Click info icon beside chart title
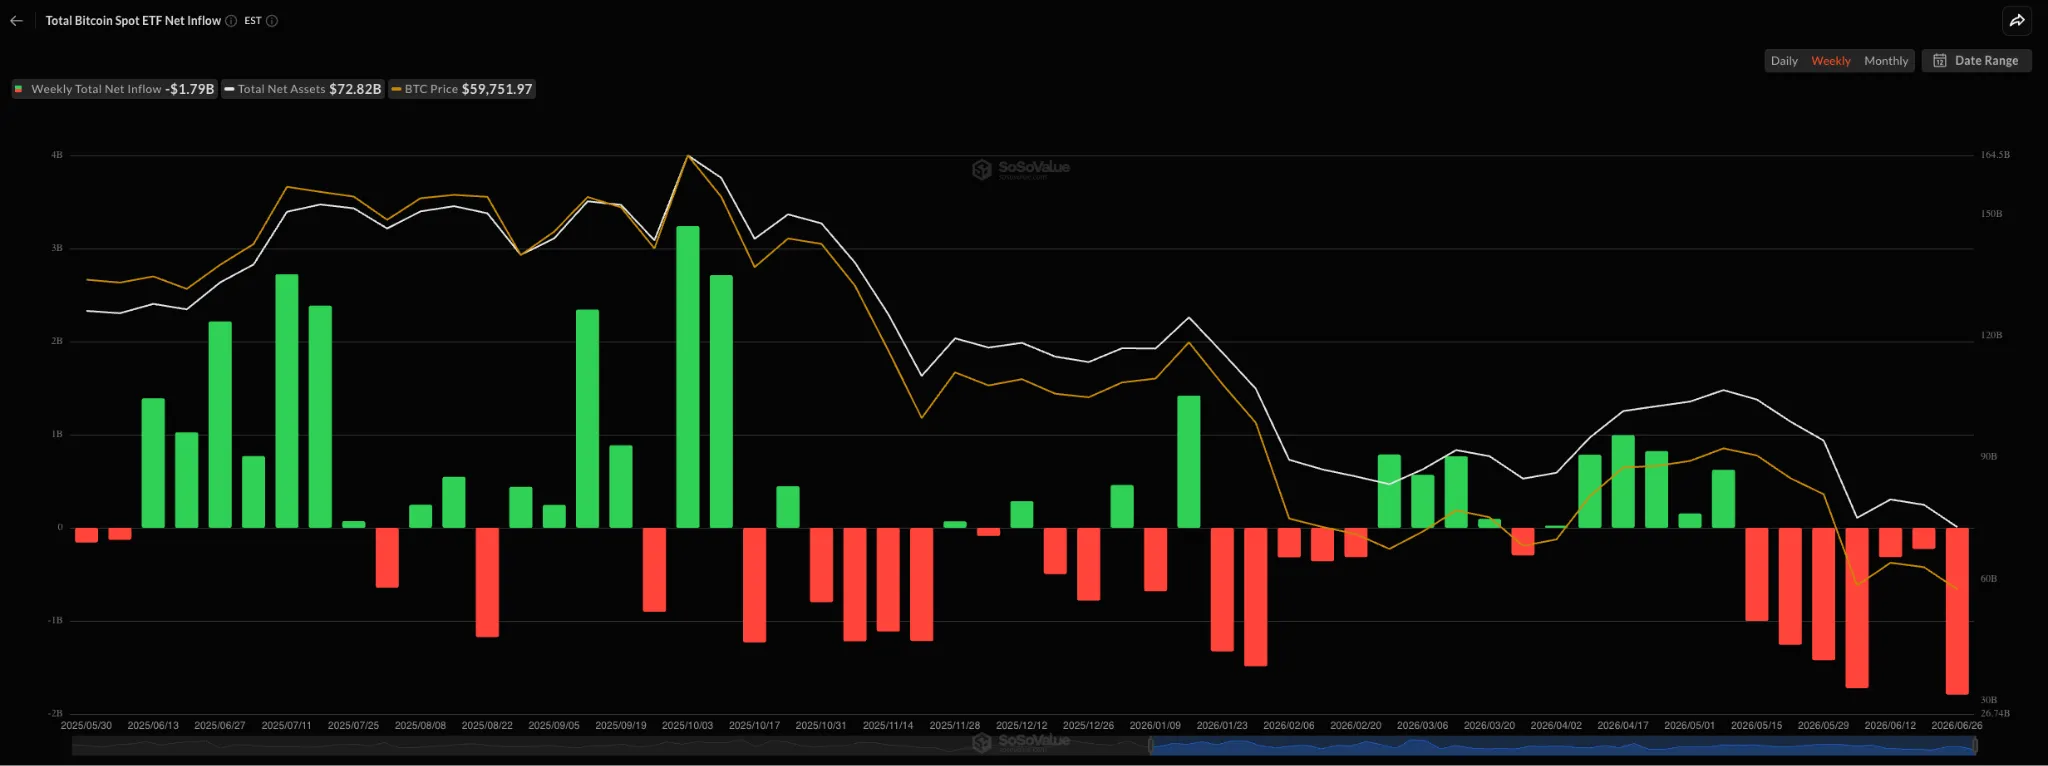2048x766 pixels. click(x=231, y=21)
